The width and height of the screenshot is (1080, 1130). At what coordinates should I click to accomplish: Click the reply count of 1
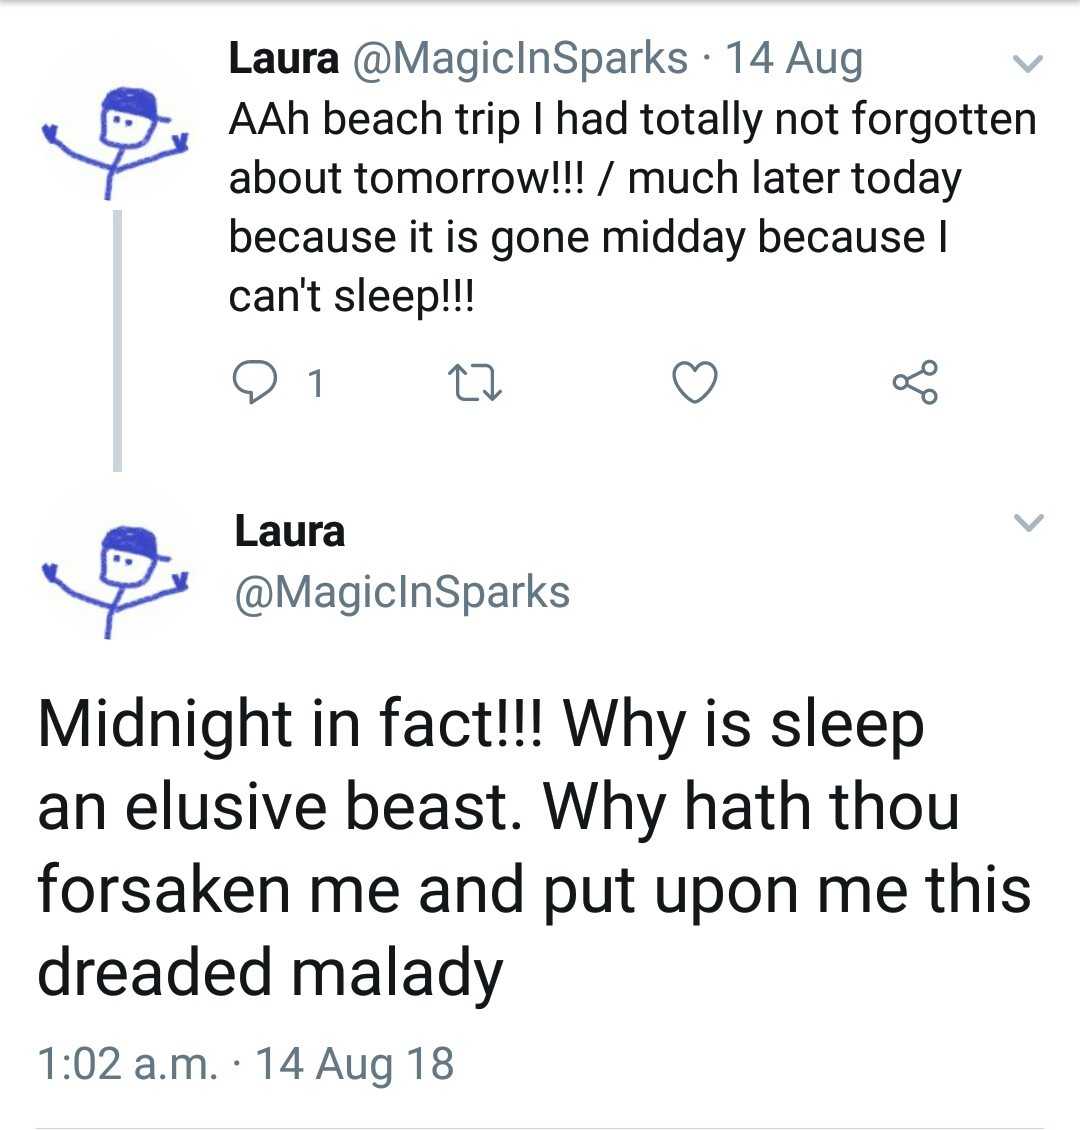pos(314,384)
